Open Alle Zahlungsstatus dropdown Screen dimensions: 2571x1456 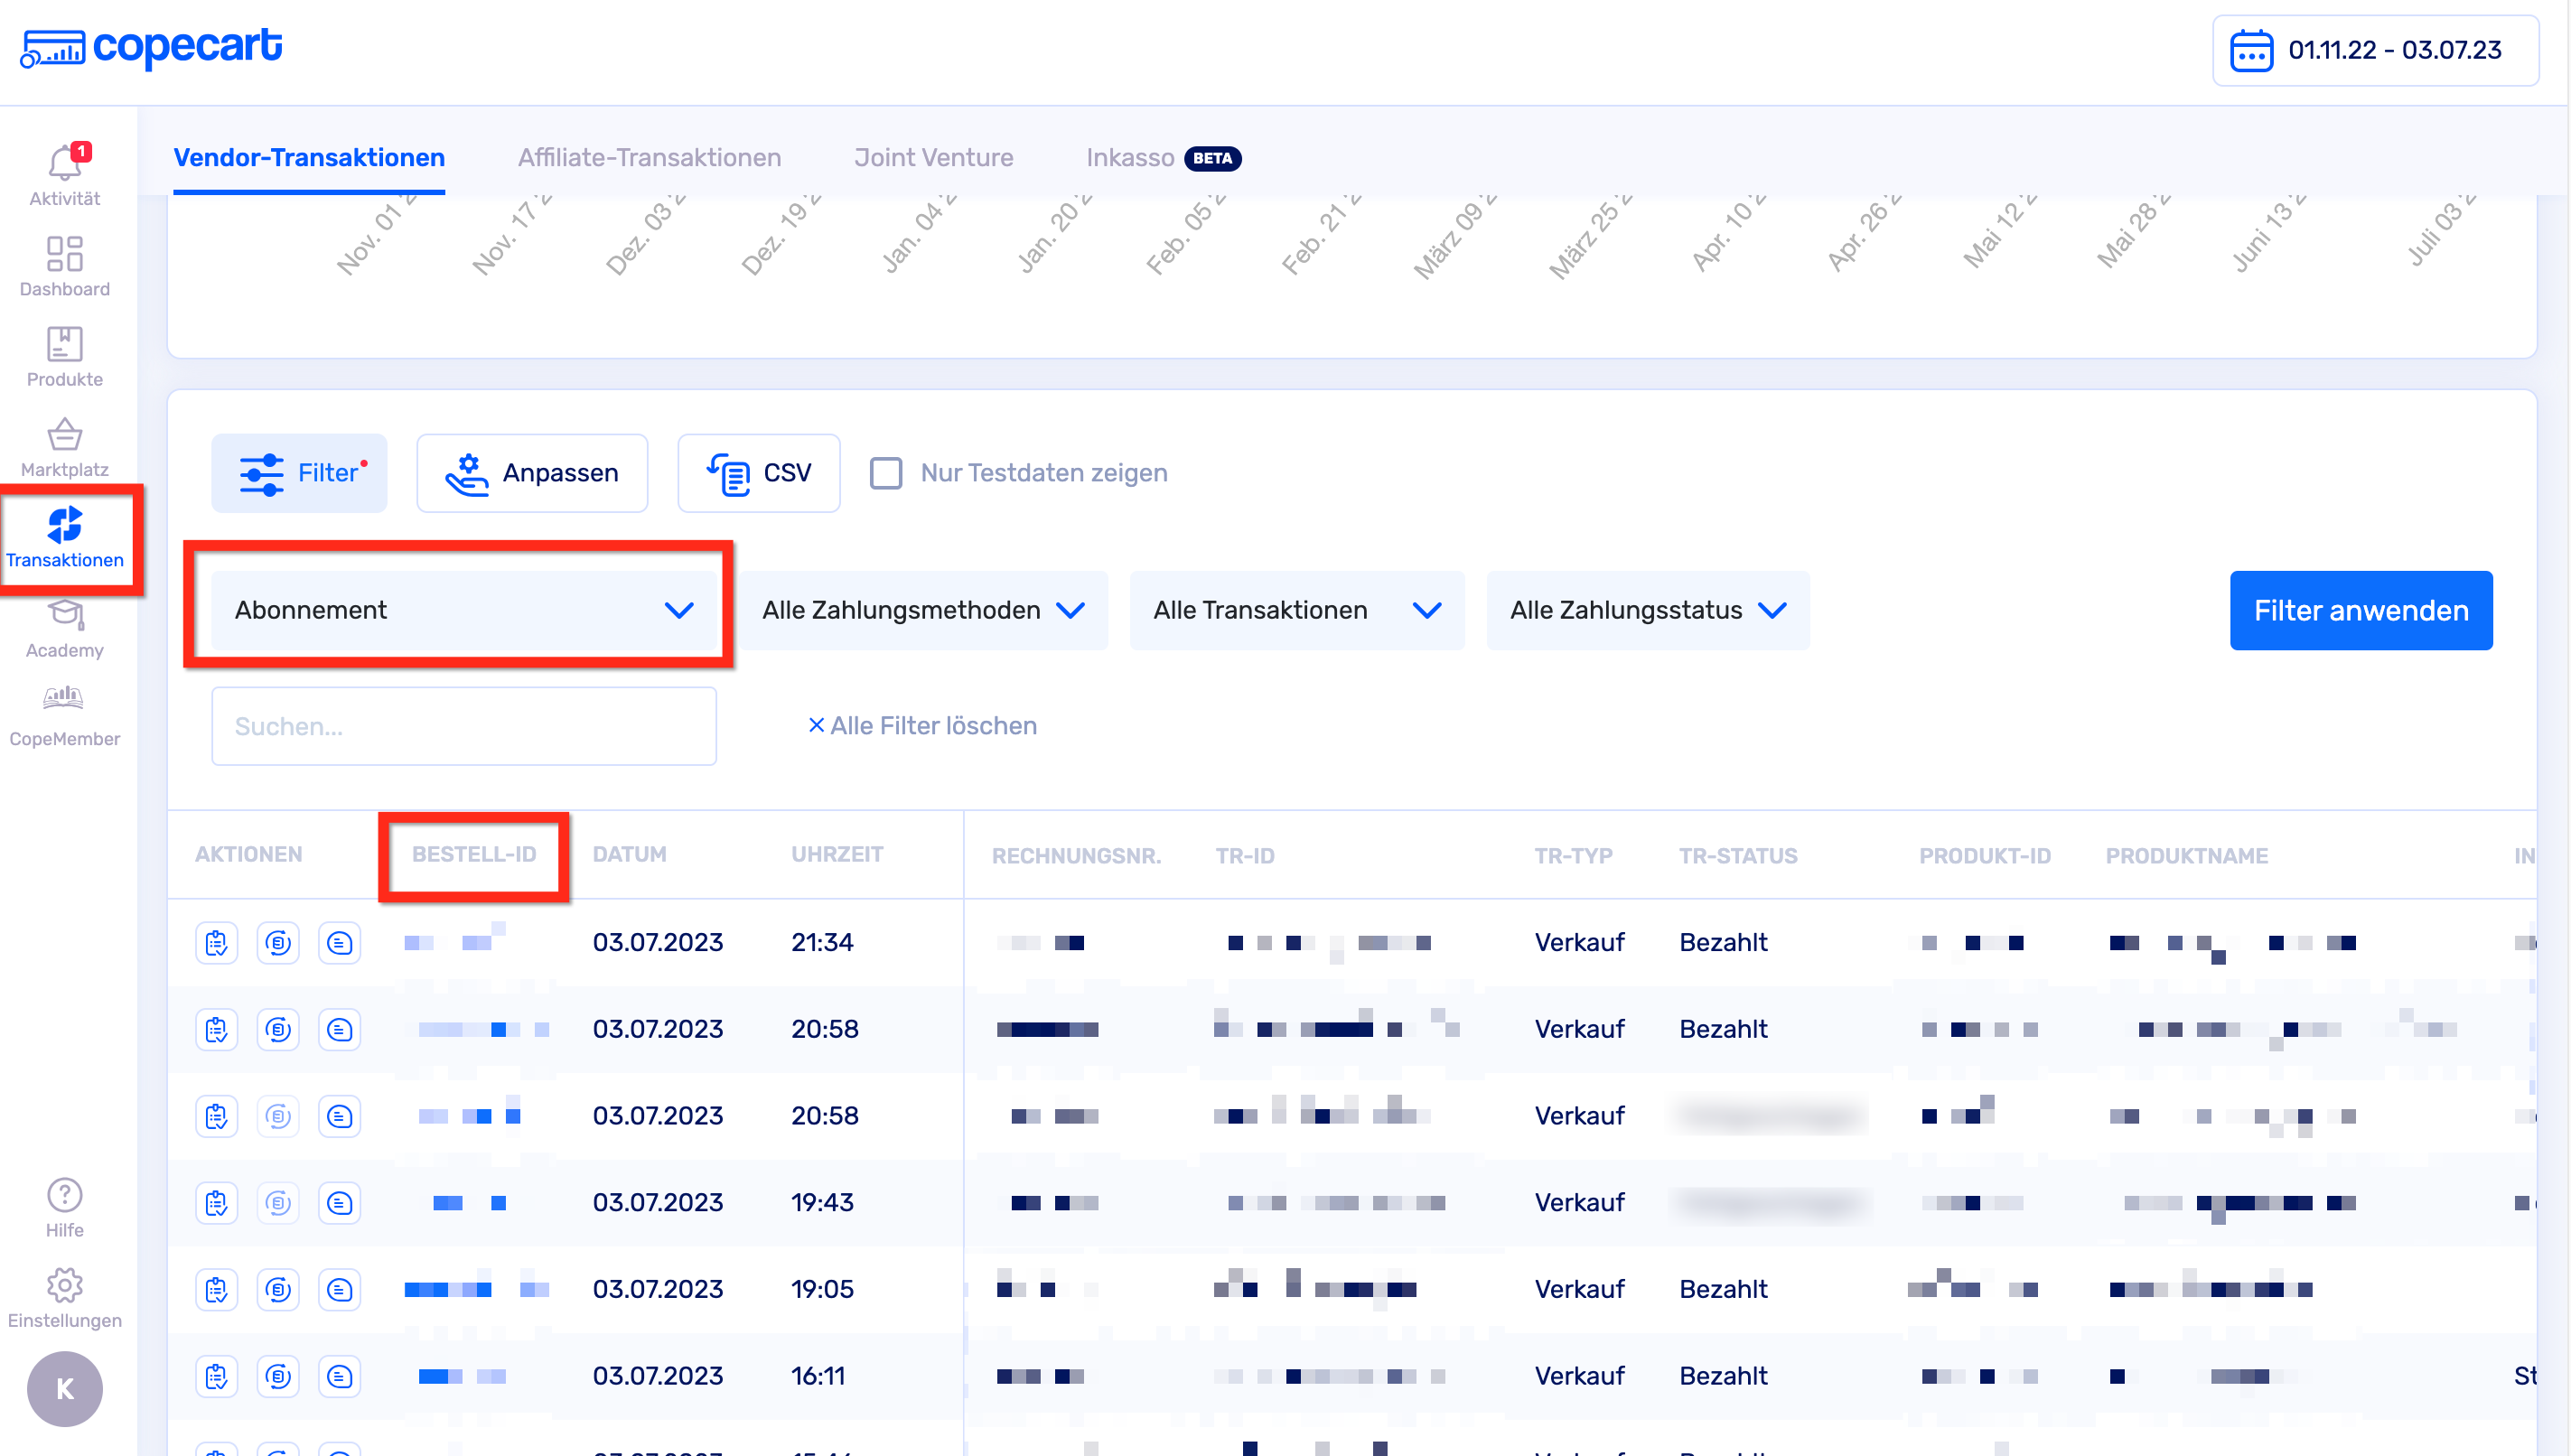click(x=1646, y=610)
